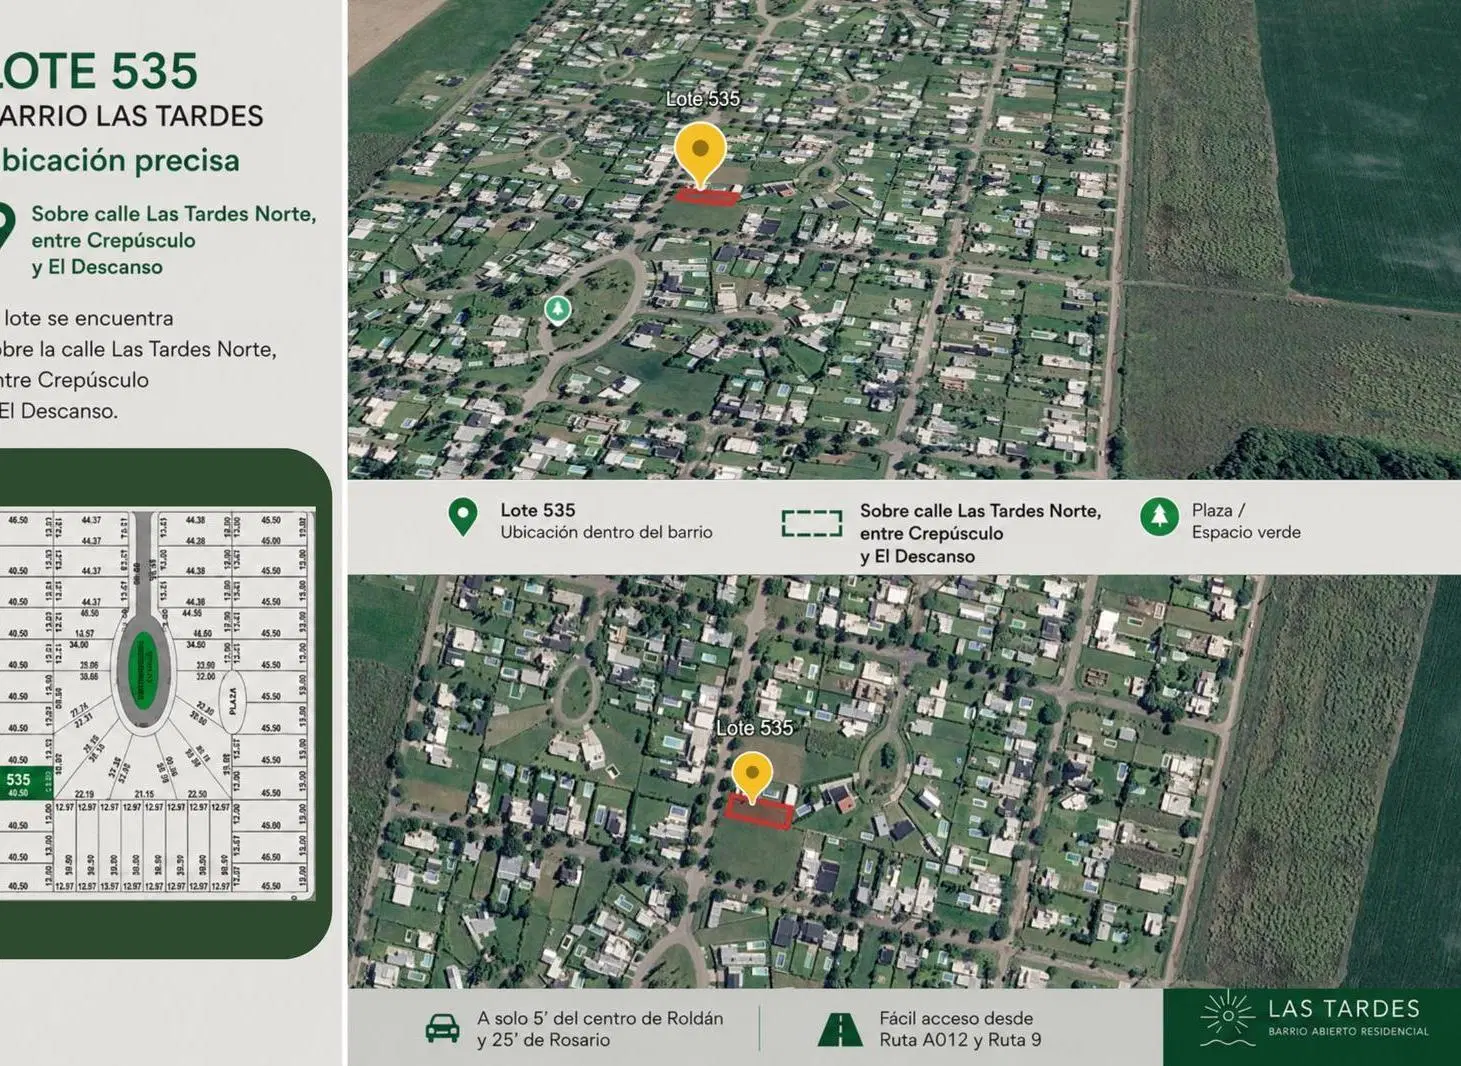Click the green oval plaza in the lot plan

click(143, 670)
